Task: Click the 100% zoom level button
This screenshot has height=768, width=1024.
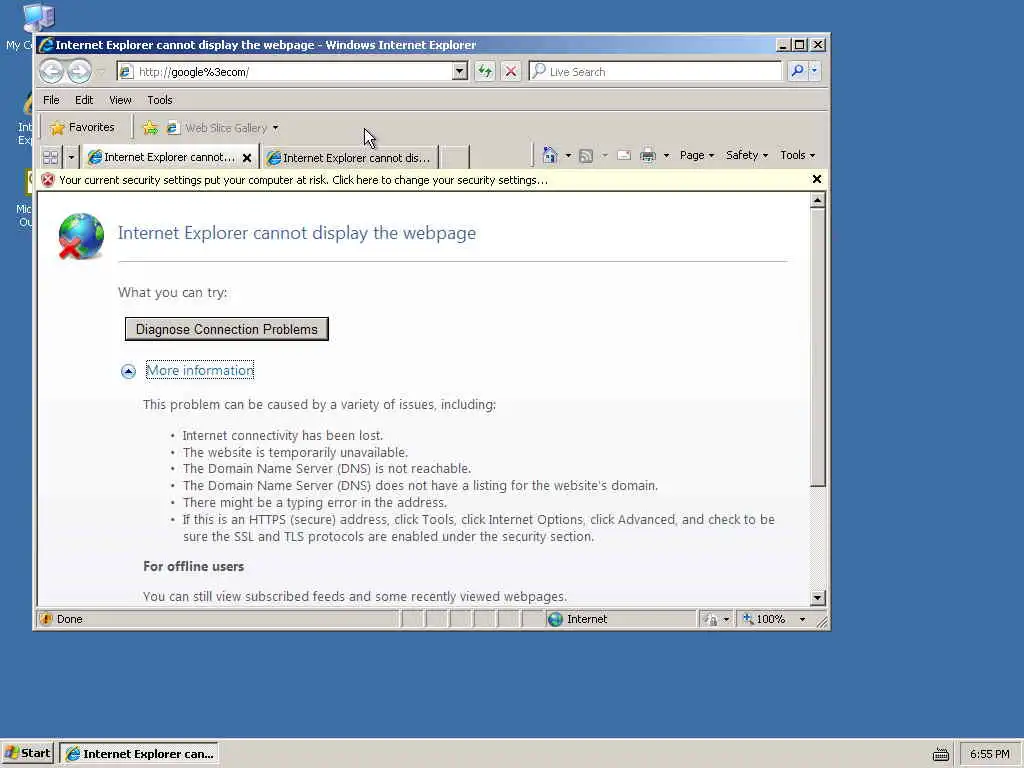Action: [765, 619]
